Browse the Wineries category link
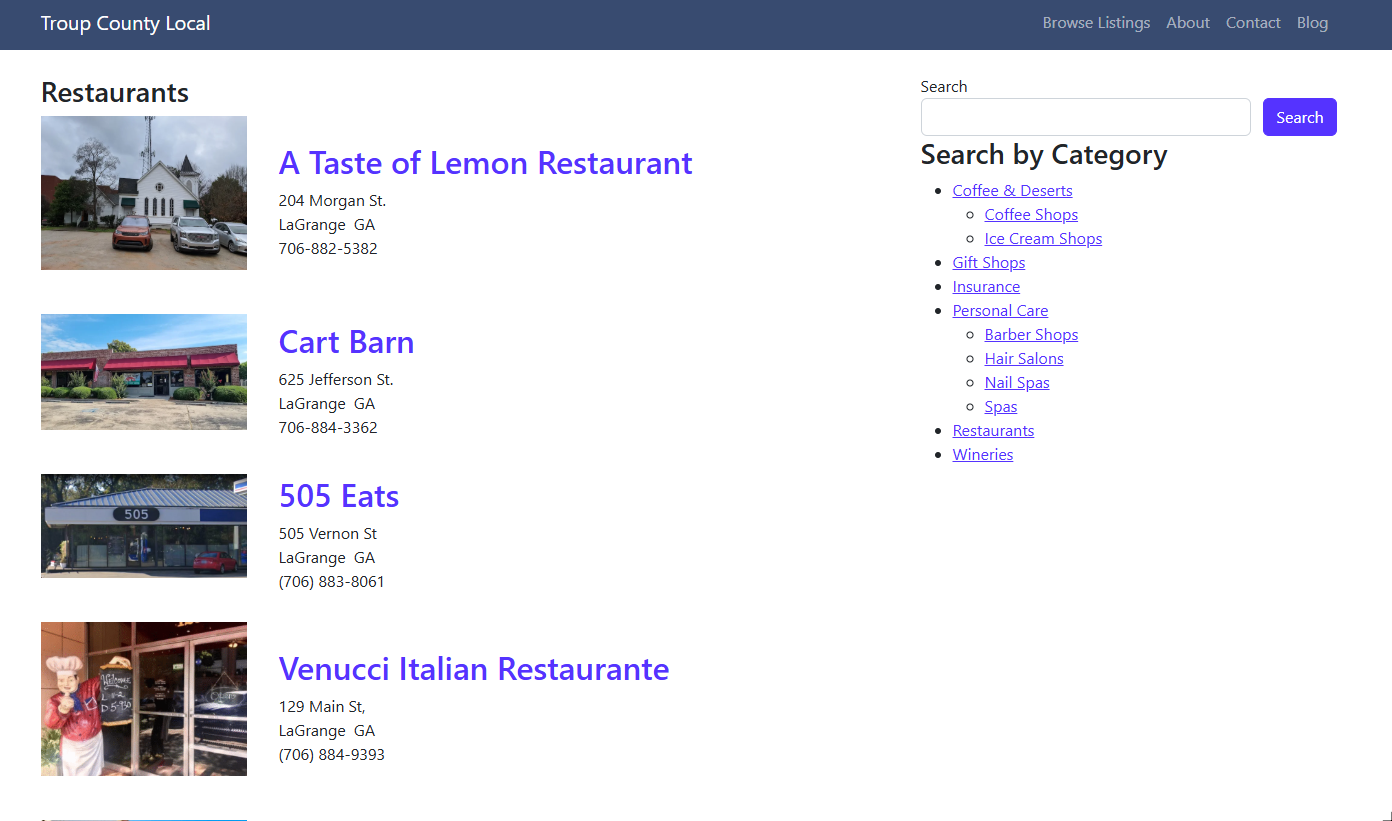The image size is (1392, 821). click(x=982, y=455)
